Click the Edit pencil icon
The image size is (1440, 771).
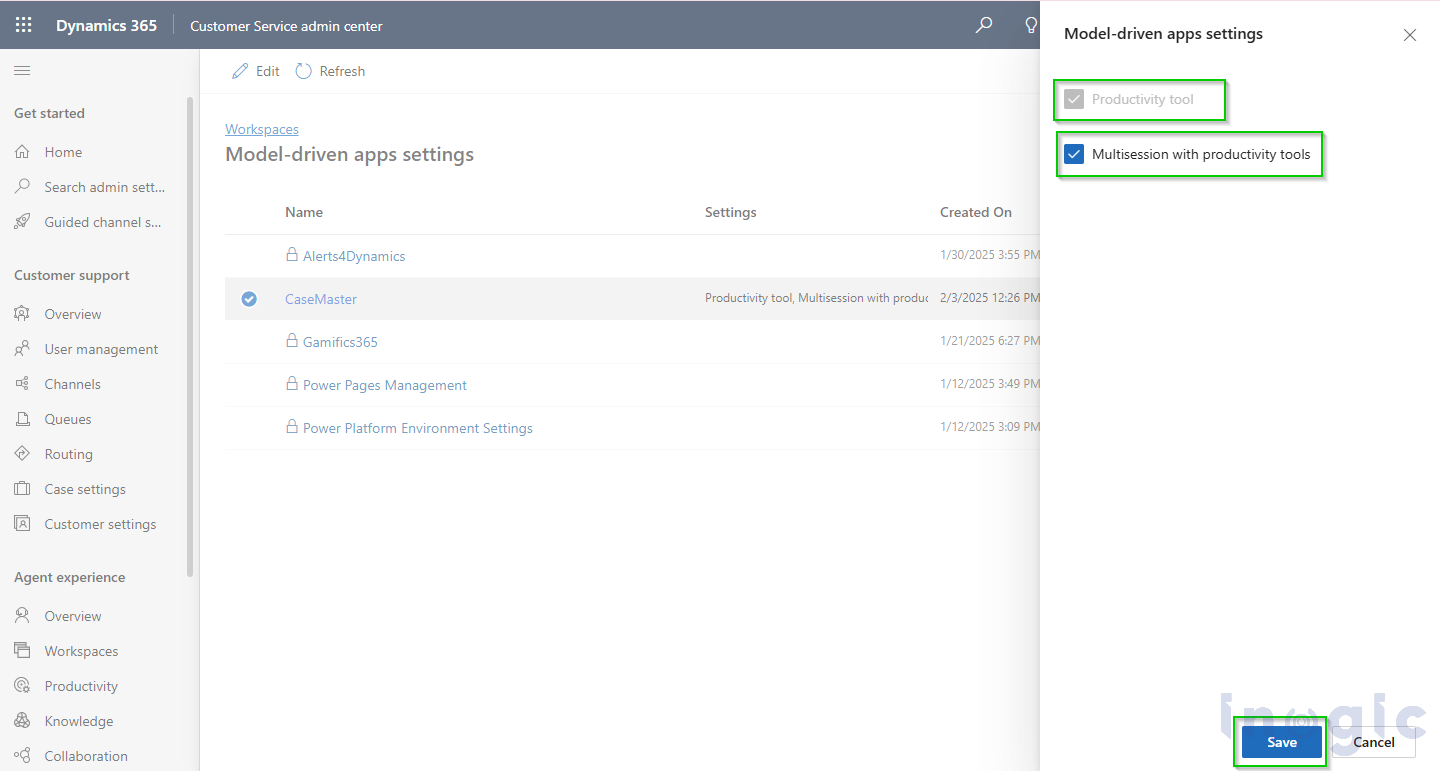[x=240, y=71]
